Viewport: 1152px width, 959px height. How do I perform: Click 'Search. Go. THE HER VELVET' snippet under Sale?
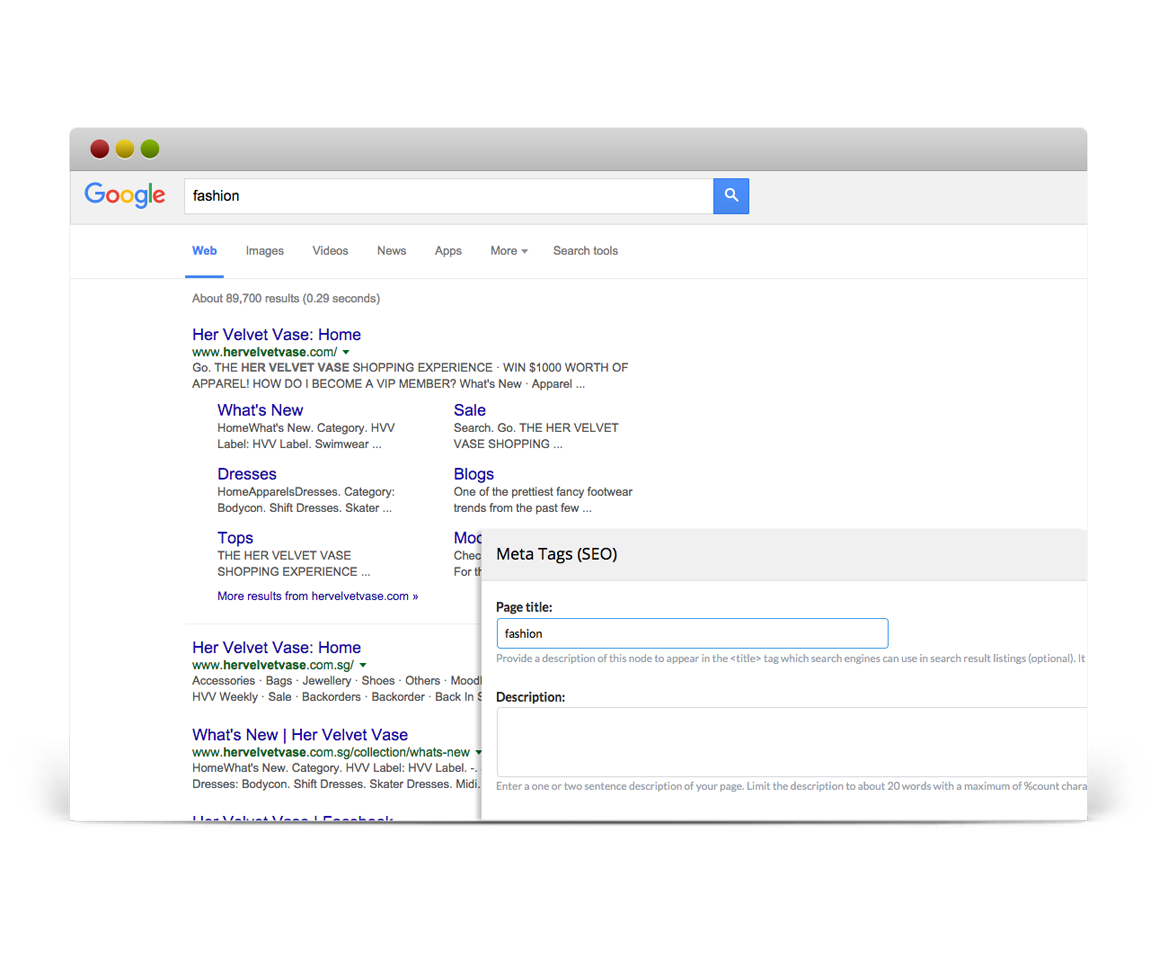pyautogui.click(x=536, y=428)
